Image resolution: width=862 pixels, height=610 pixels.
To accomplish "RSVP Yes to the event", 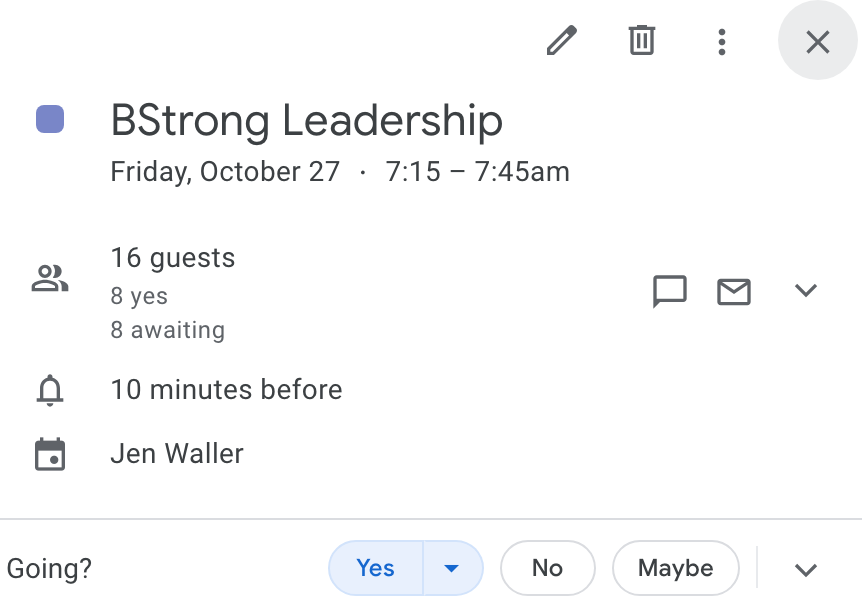I will tap(376, 568).
